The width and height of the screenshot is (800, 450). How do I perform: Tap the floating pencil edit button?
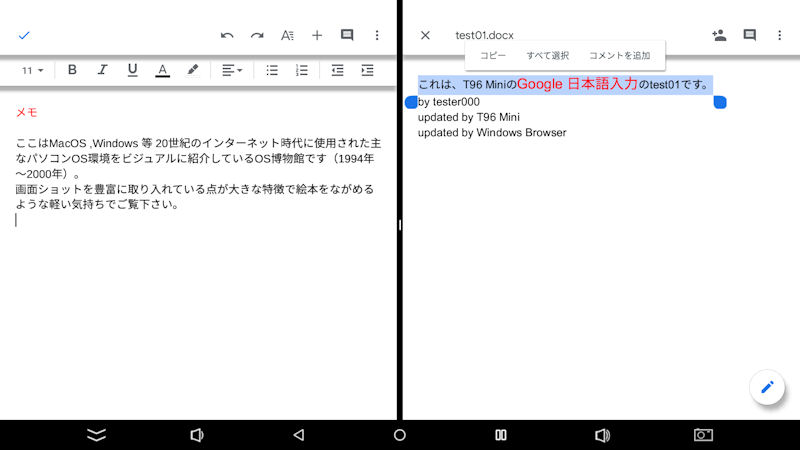pos(767,387)
